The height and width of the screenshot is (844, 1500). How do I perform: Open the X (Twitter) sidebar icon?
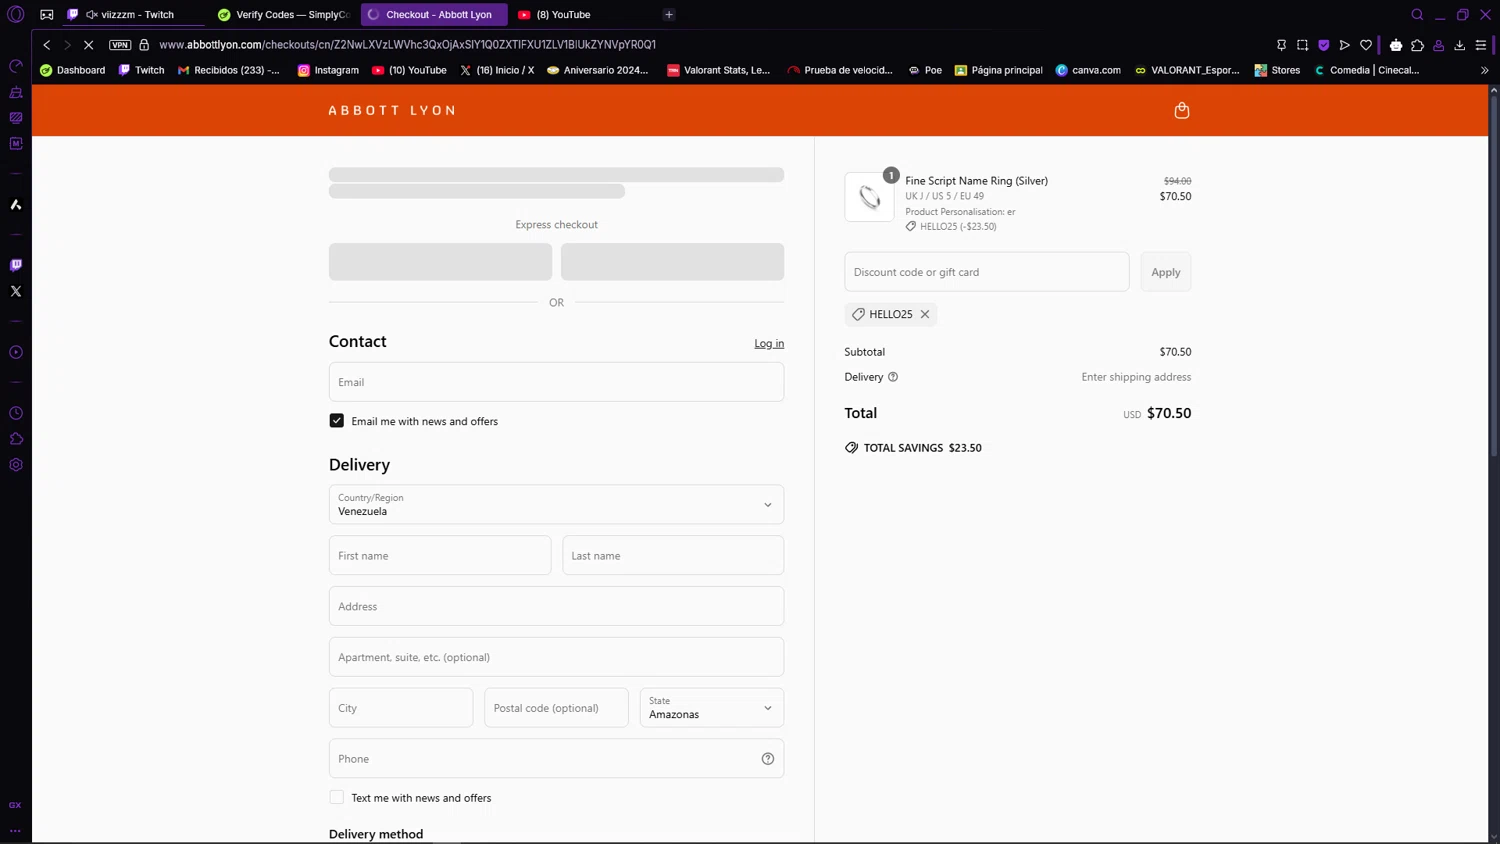pos(16,291)
